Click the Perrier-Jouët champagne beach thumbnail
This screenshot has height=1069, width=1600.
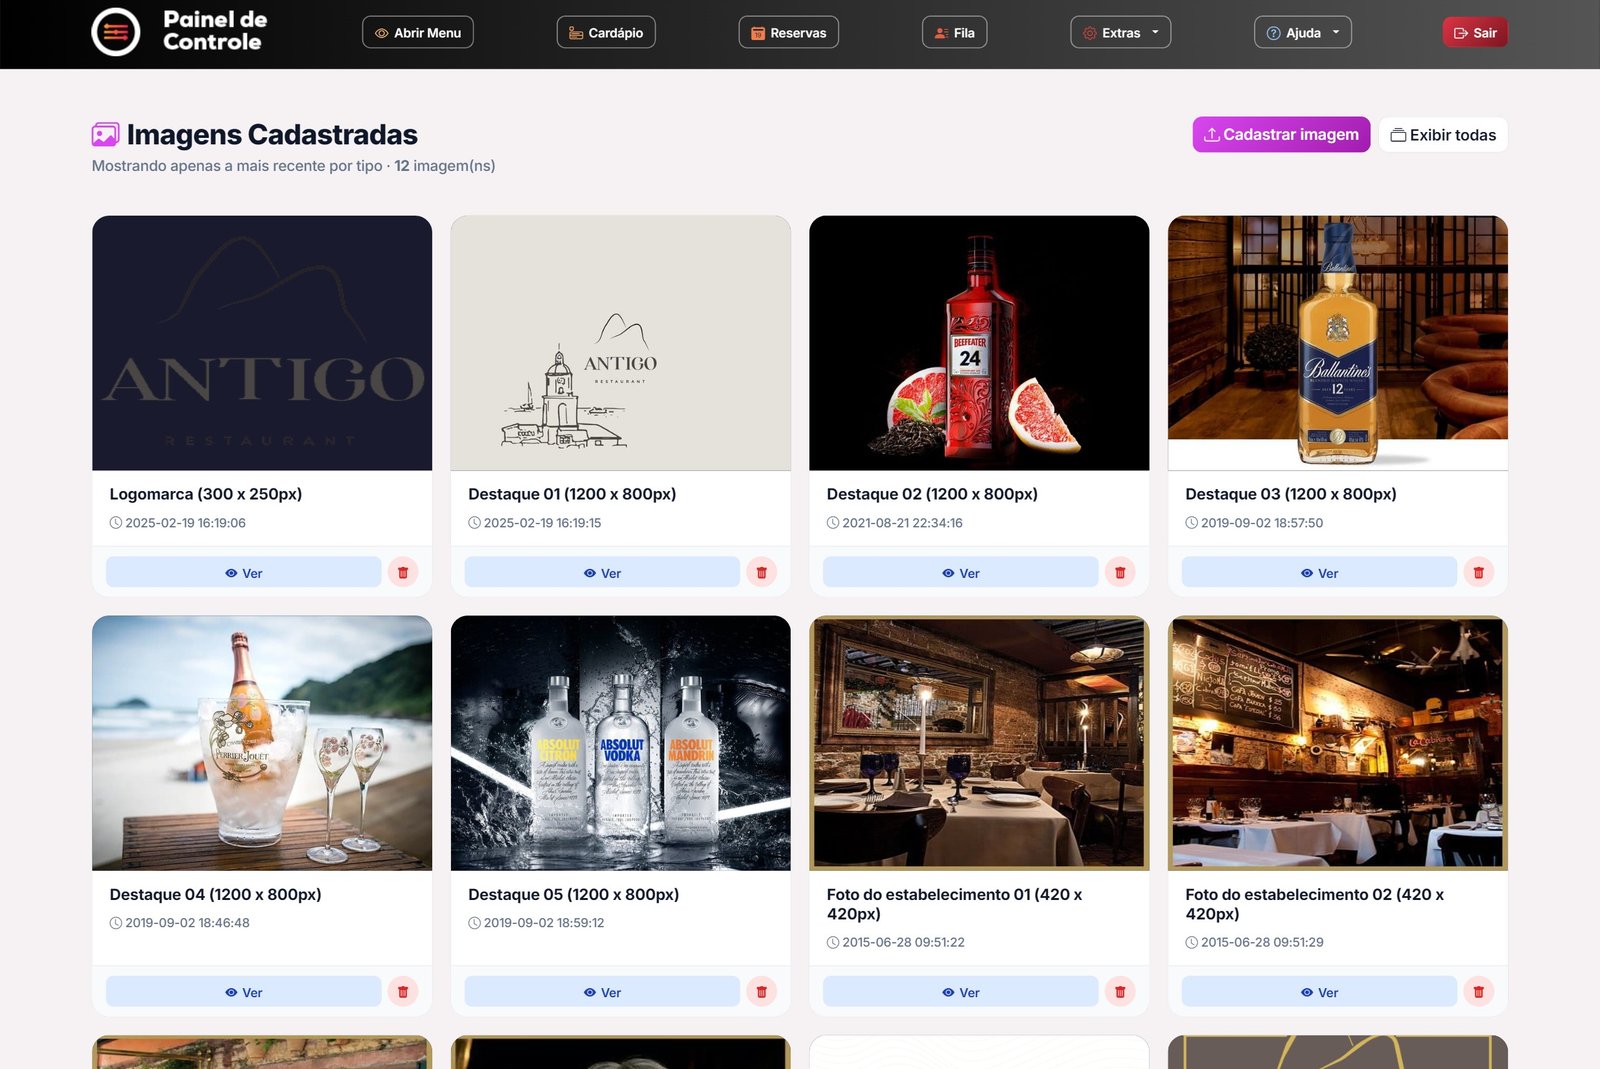coord(262,743)
